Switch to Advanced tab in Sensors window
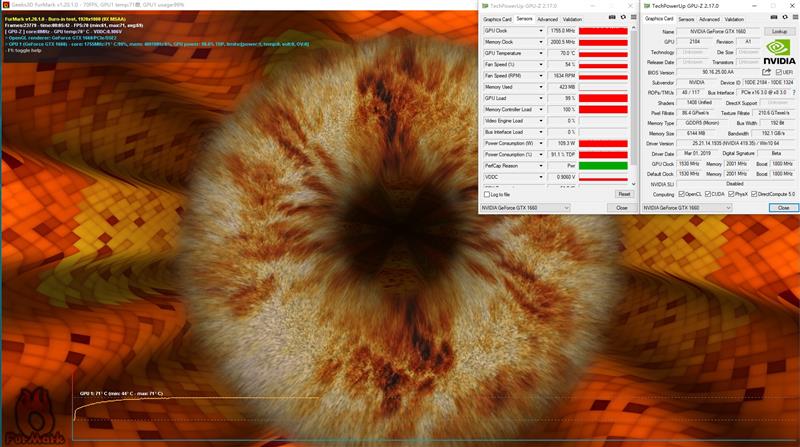The width and height of the screenshot is (800, 447). point(547,18)
